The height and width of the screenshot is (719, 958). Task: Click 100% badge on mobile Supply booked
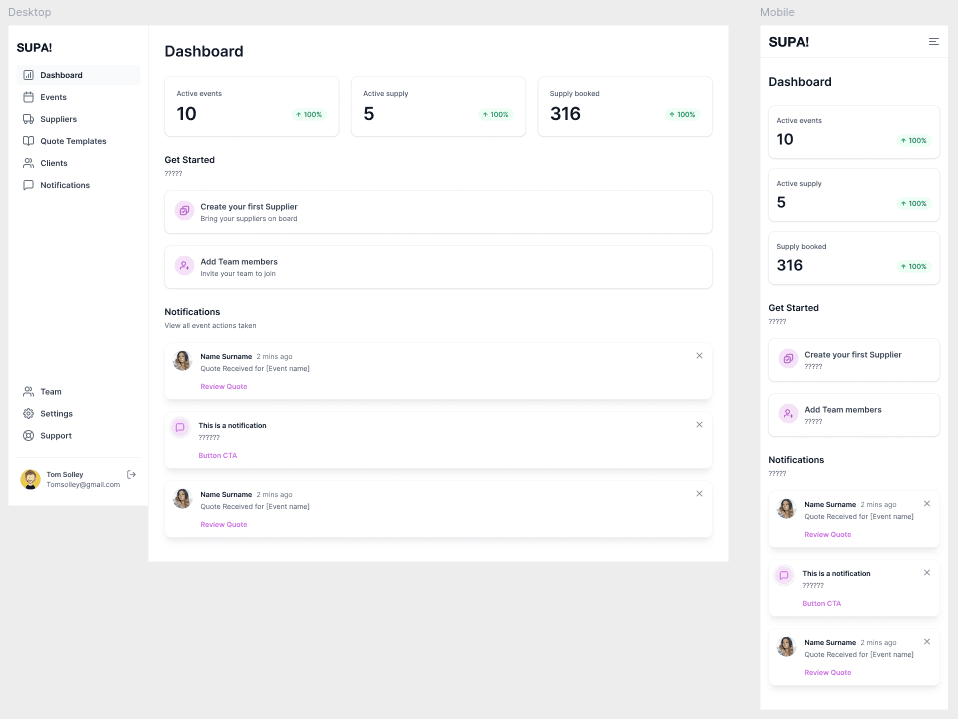913,266
